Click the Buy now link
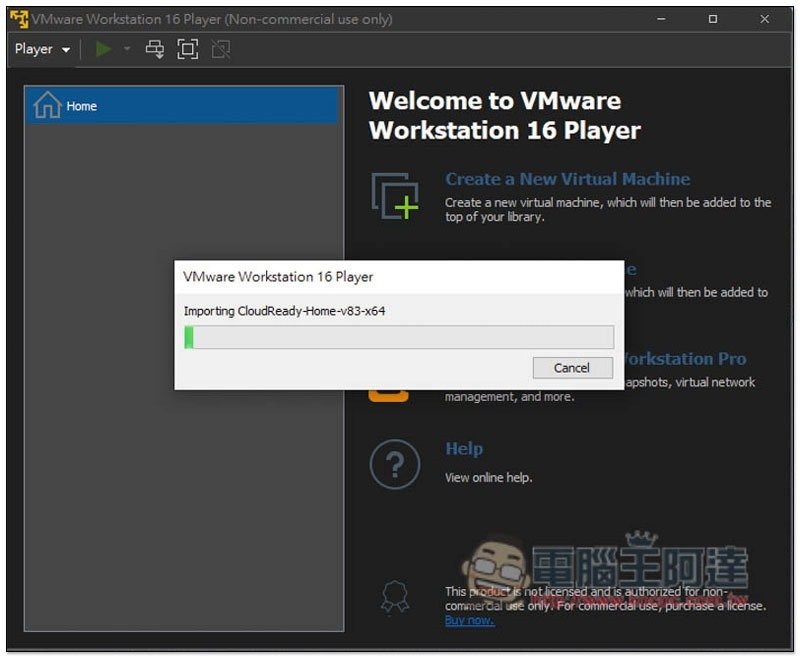This screenshot has height=659, width=800. (x=469, y=621)
